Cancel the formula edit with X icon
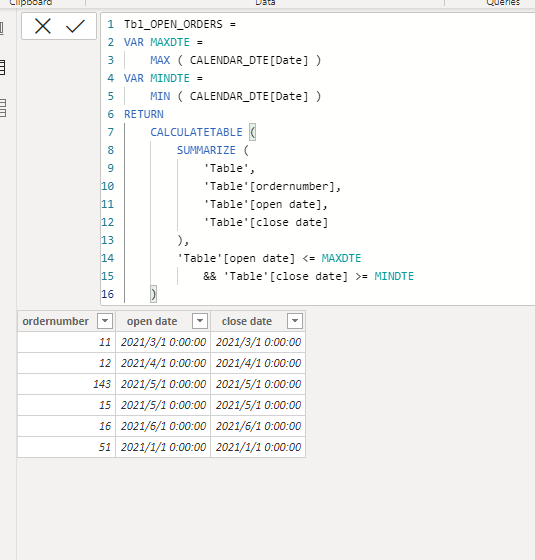 pyautogui.click(x=42, y=26)
